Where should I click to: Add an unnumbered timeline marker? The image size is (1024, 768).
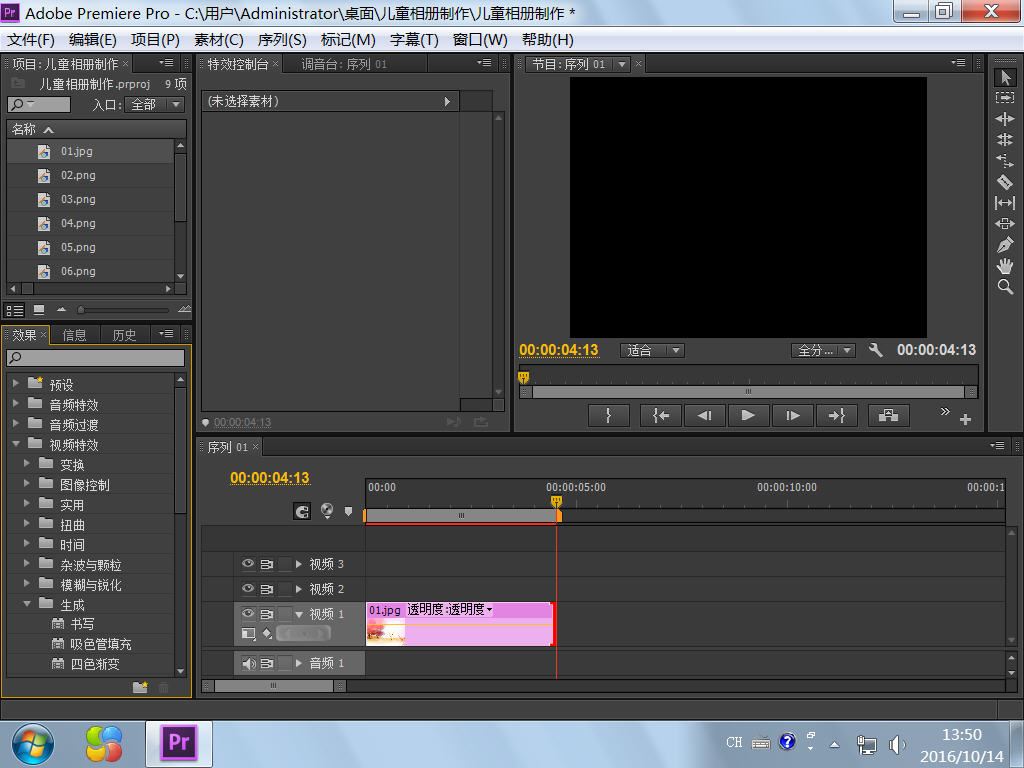tap(348, 511)
